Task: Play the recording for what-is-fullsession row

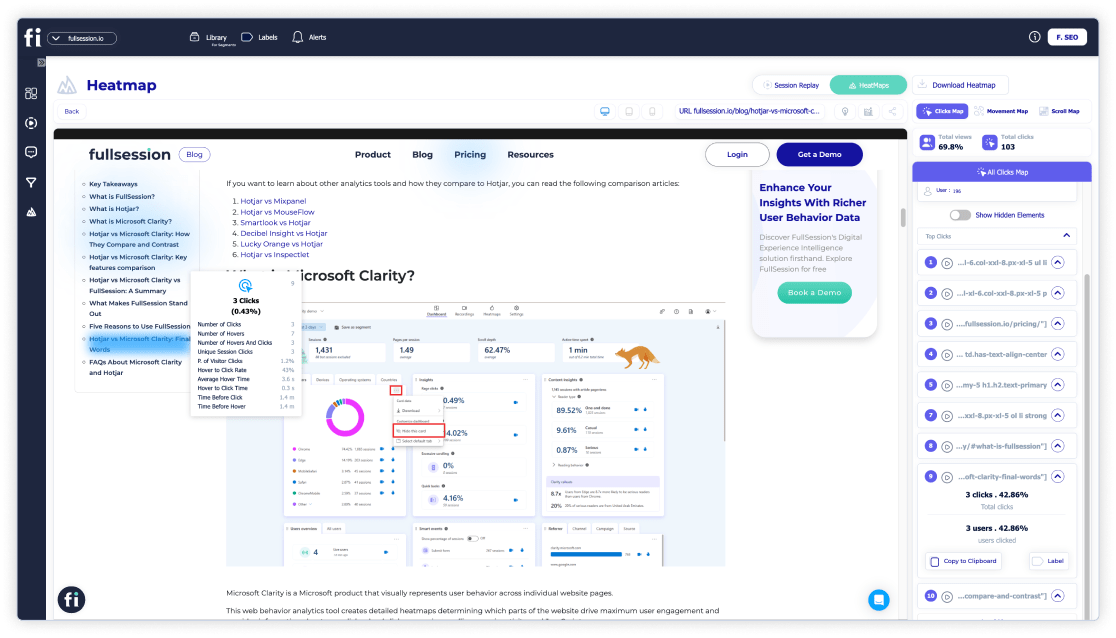Action: point(947,447)
